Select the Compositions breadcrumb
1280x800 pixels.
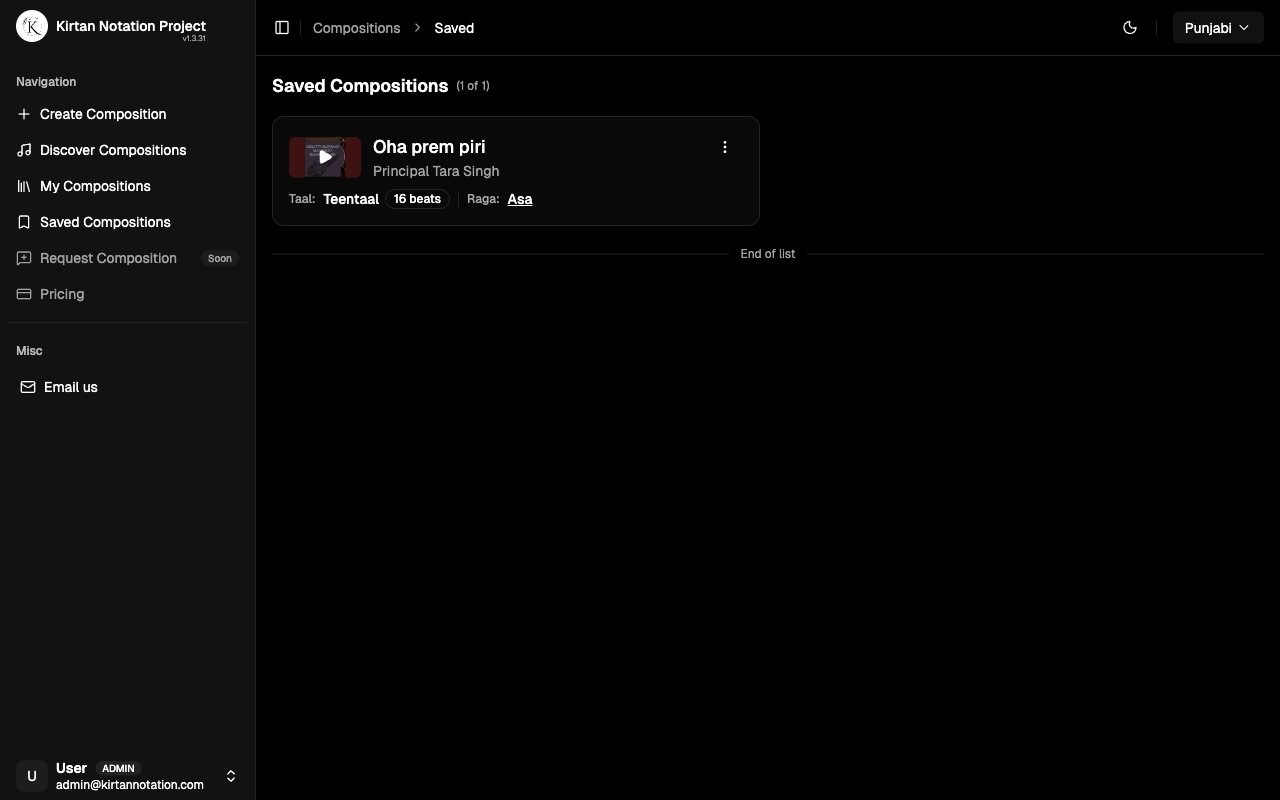(356, 28)
